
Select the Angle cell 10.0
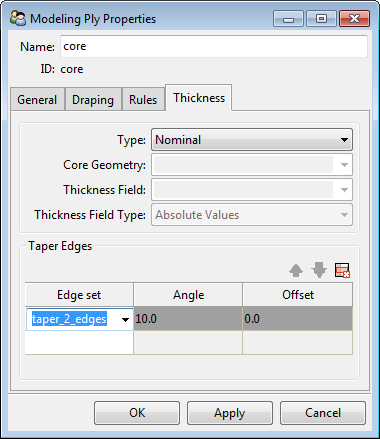[x=188, y=319]
